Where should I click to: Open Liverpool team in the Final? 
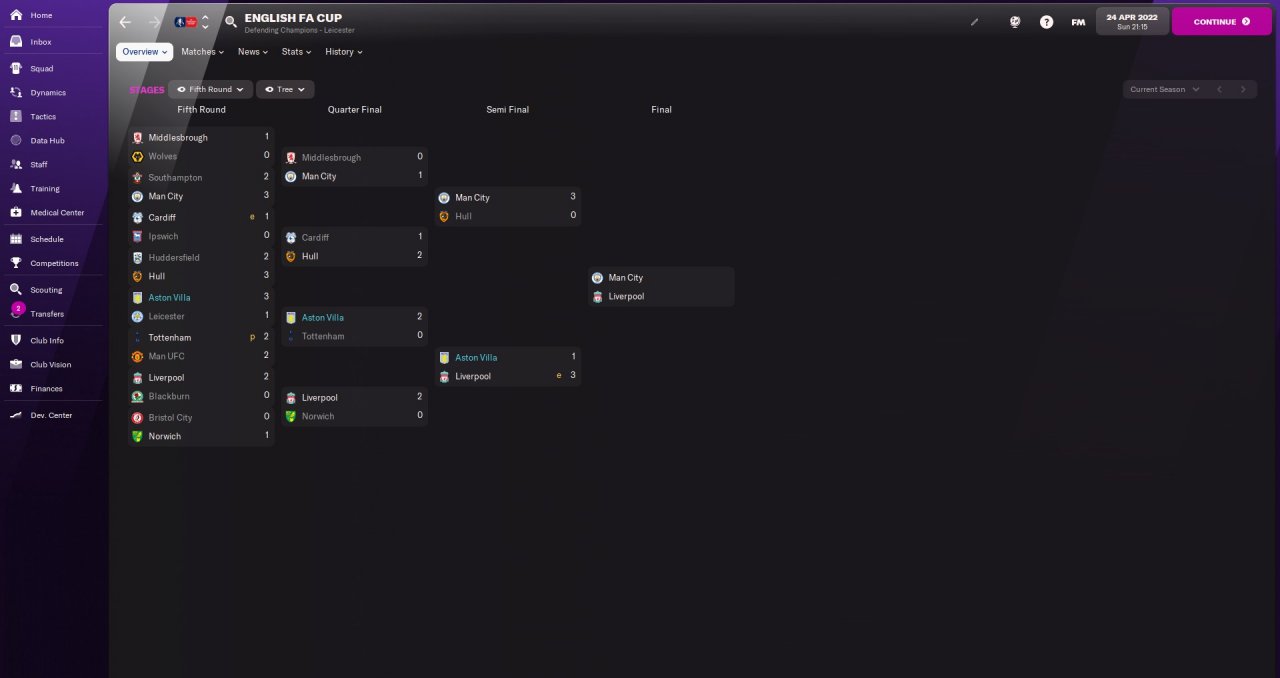click(x=626, y=296)
